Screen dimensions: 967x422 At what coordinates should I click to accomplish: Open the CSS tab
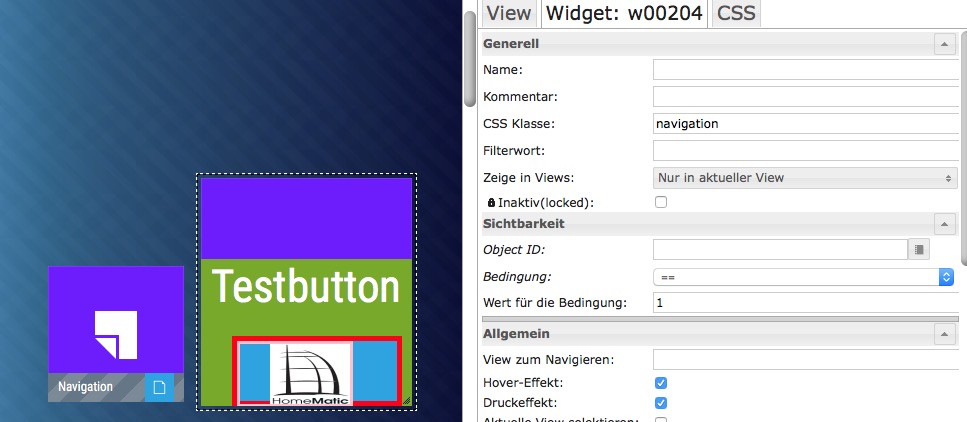tap(736, 12)
